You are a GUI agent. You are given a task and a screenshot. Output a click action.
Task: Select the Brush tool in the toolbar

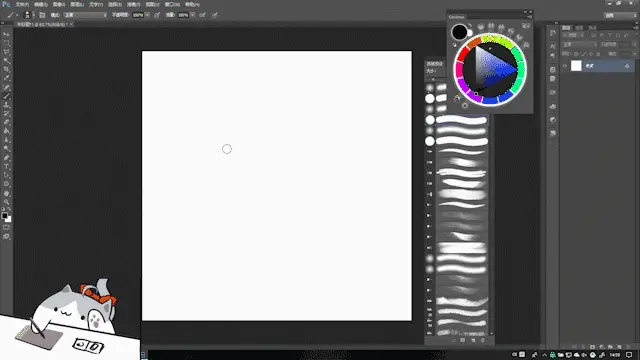click(7, 96)
